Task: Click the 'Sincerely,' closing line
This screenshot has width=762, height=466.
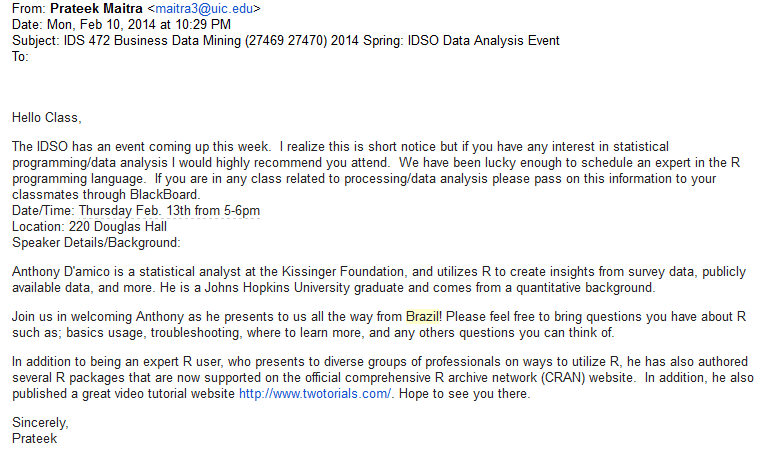Action: pos(40,423)
